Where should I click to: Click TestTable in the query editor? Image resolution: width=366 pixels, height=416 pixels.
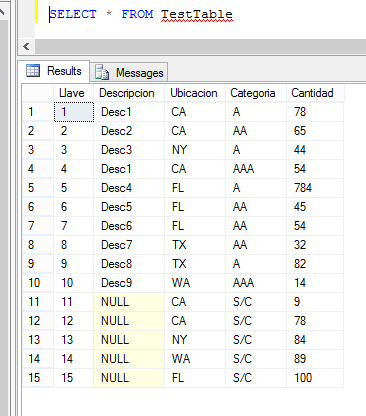click(197, 14)
